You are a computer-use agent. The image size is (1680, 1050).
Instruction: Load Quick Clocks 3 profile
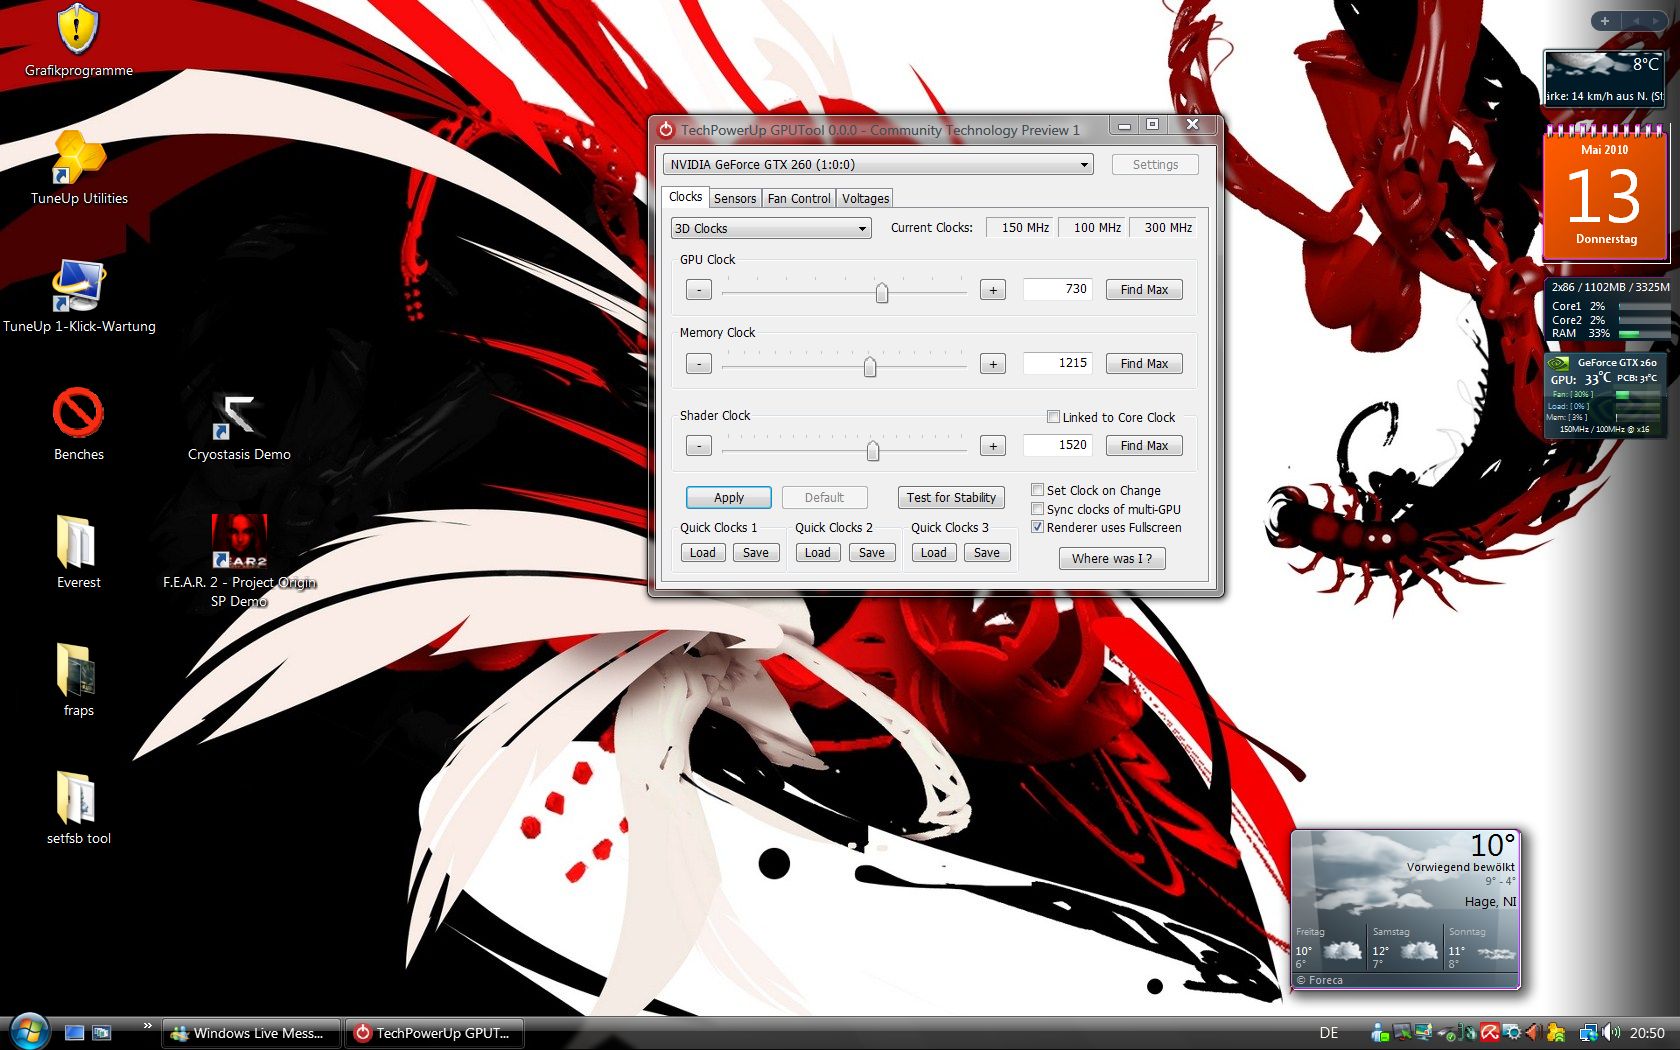tap(934, 553)
